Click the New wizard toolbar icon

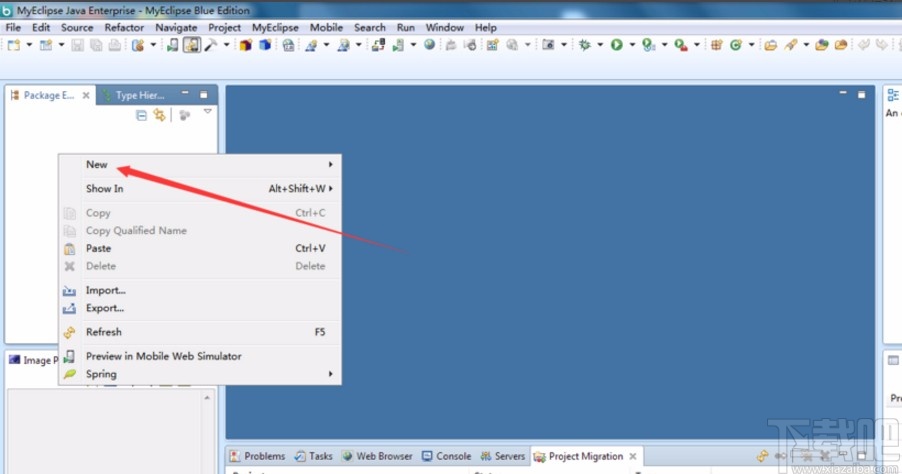[x=13, y=45]
